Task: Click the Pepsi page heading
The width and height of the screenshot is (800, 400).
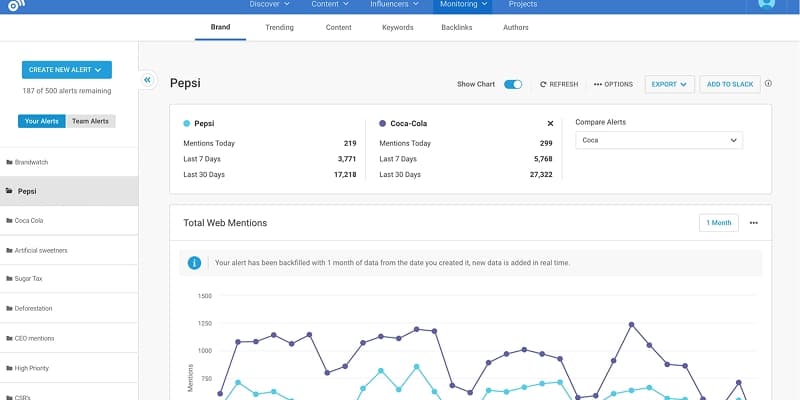Action: coord(185,84)
